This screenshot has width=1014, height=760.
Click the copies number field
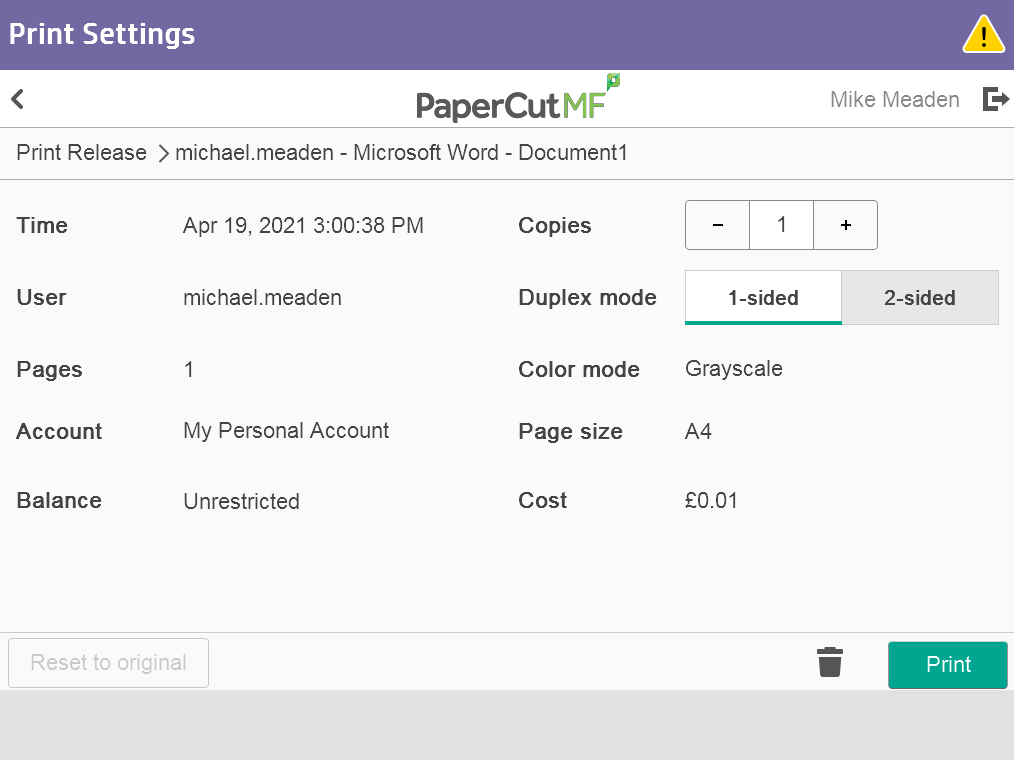coord(781,225)
